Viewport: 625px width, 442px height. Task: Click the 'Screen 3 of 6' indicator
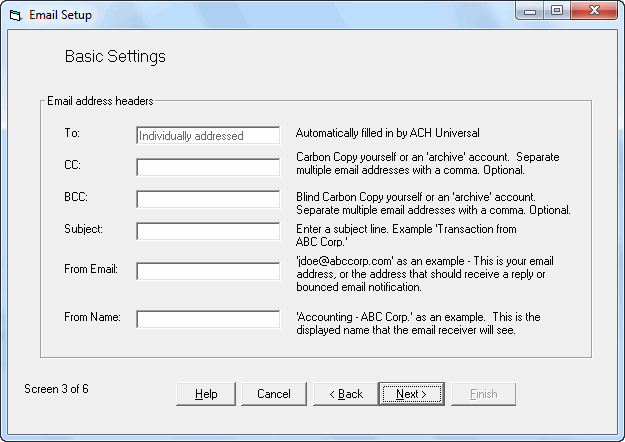click(x=56, y=389)
